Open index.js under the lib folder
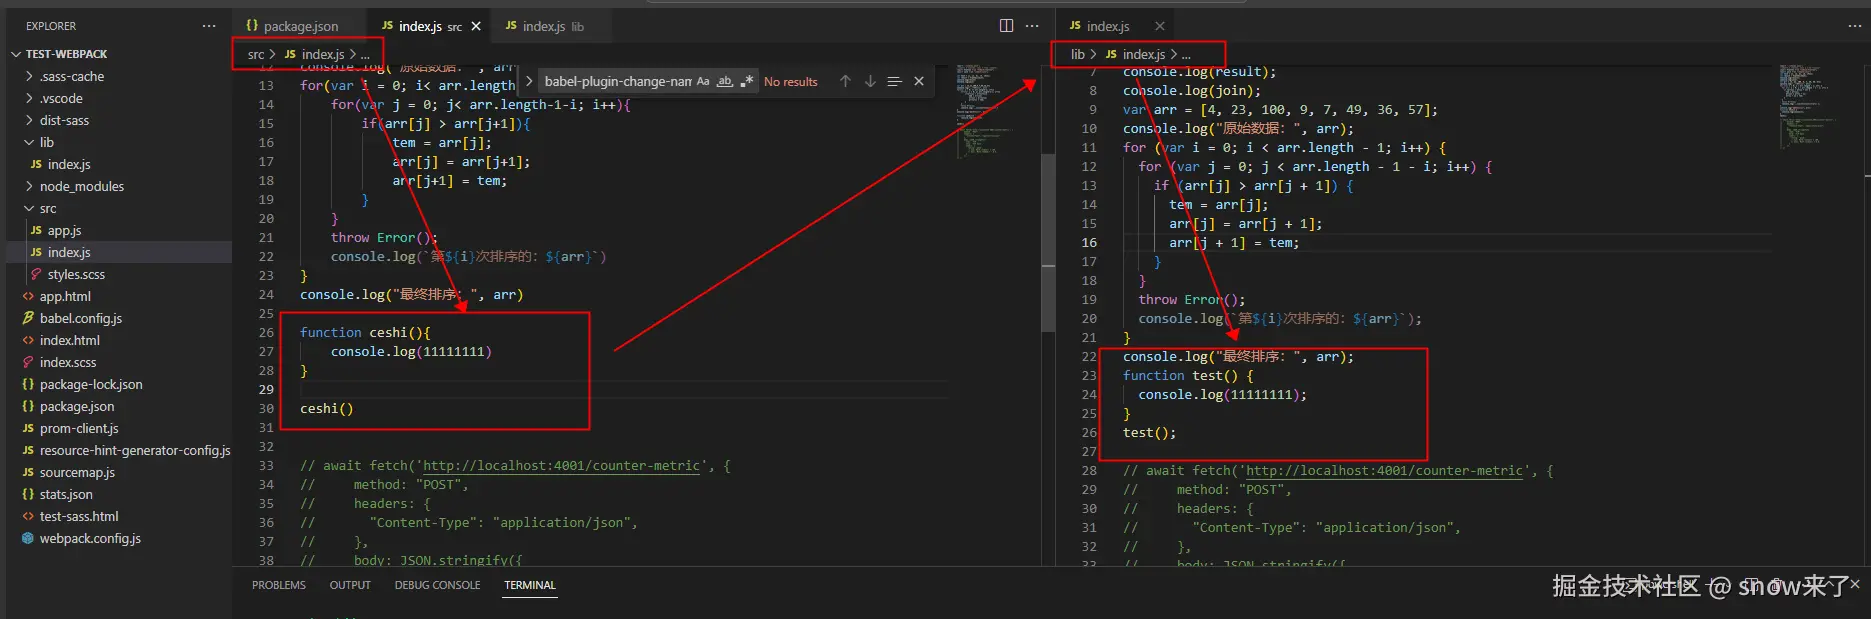The height and width of the screenshot is (619, 1871). pos(69,164)
